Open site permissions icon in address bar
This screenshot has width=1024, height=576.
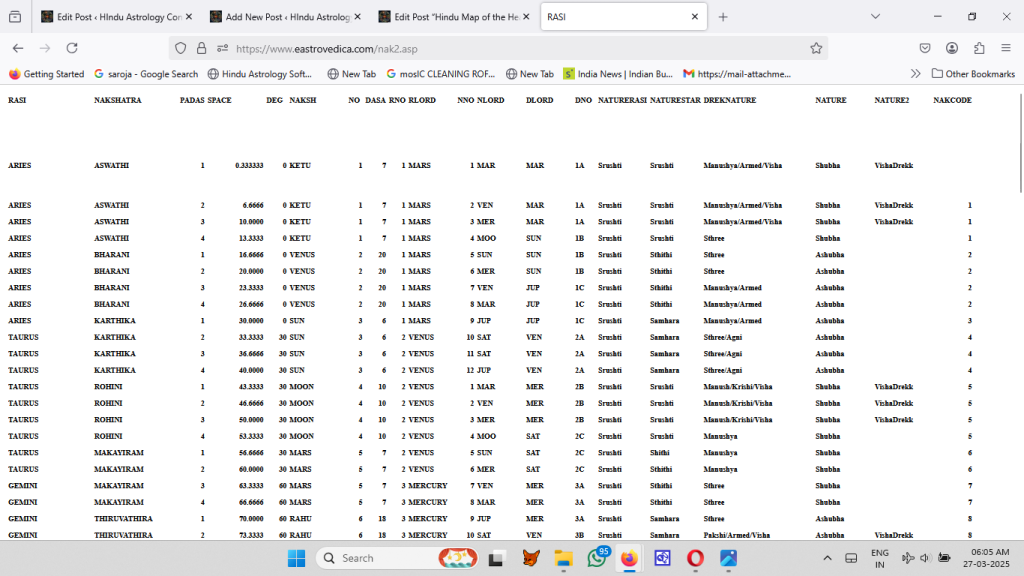click(x=223, y=48)
